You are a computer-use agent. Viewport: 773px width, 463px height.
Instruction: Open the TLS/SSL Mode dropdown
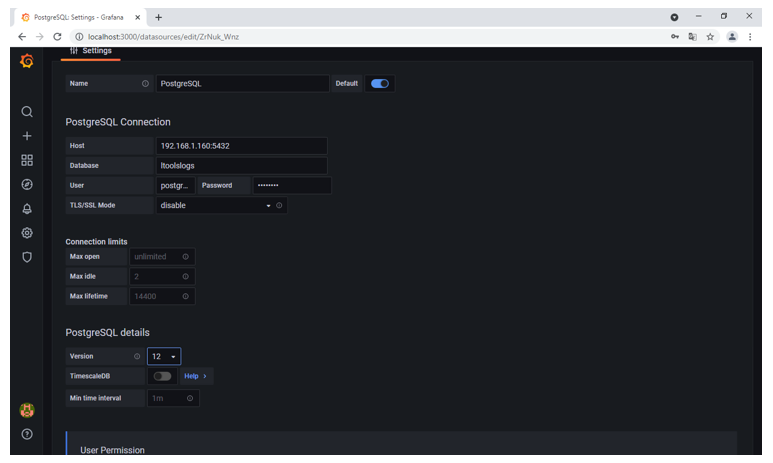221,206
